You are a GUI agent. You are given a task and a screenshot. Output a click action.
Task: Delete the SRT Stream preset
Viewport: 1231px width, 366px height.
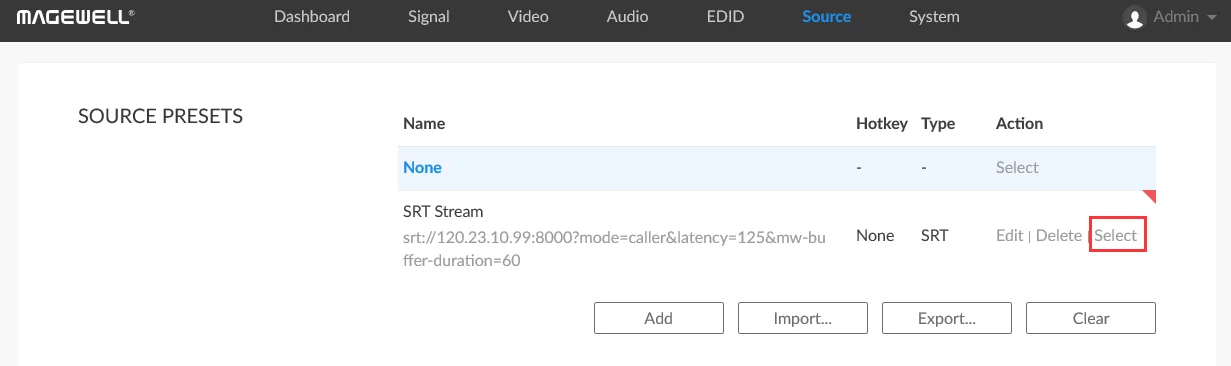point(1058,236)
